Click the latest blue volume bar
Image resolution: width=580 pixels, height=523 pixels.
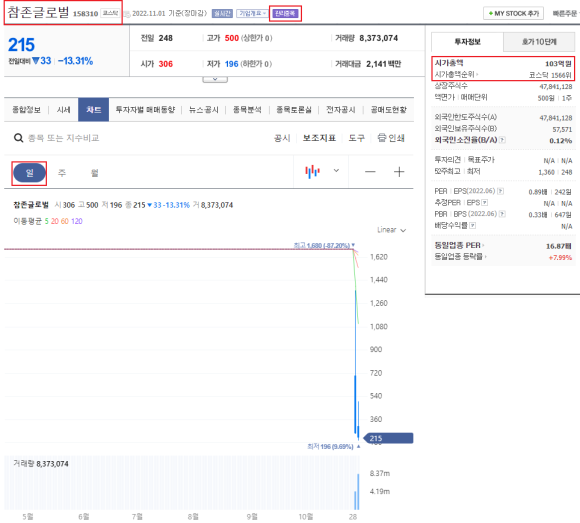tap(358, 492)
